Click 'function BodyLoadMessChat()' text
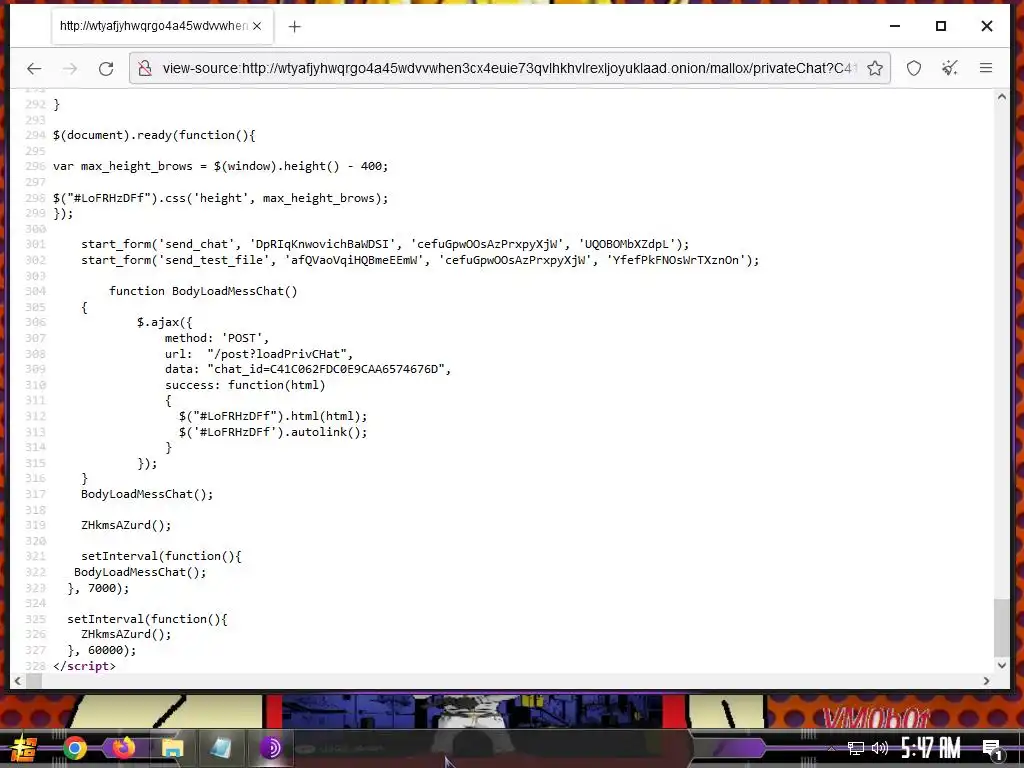The height and width of the screenshot is (768, 1024). tap(203, 291)
